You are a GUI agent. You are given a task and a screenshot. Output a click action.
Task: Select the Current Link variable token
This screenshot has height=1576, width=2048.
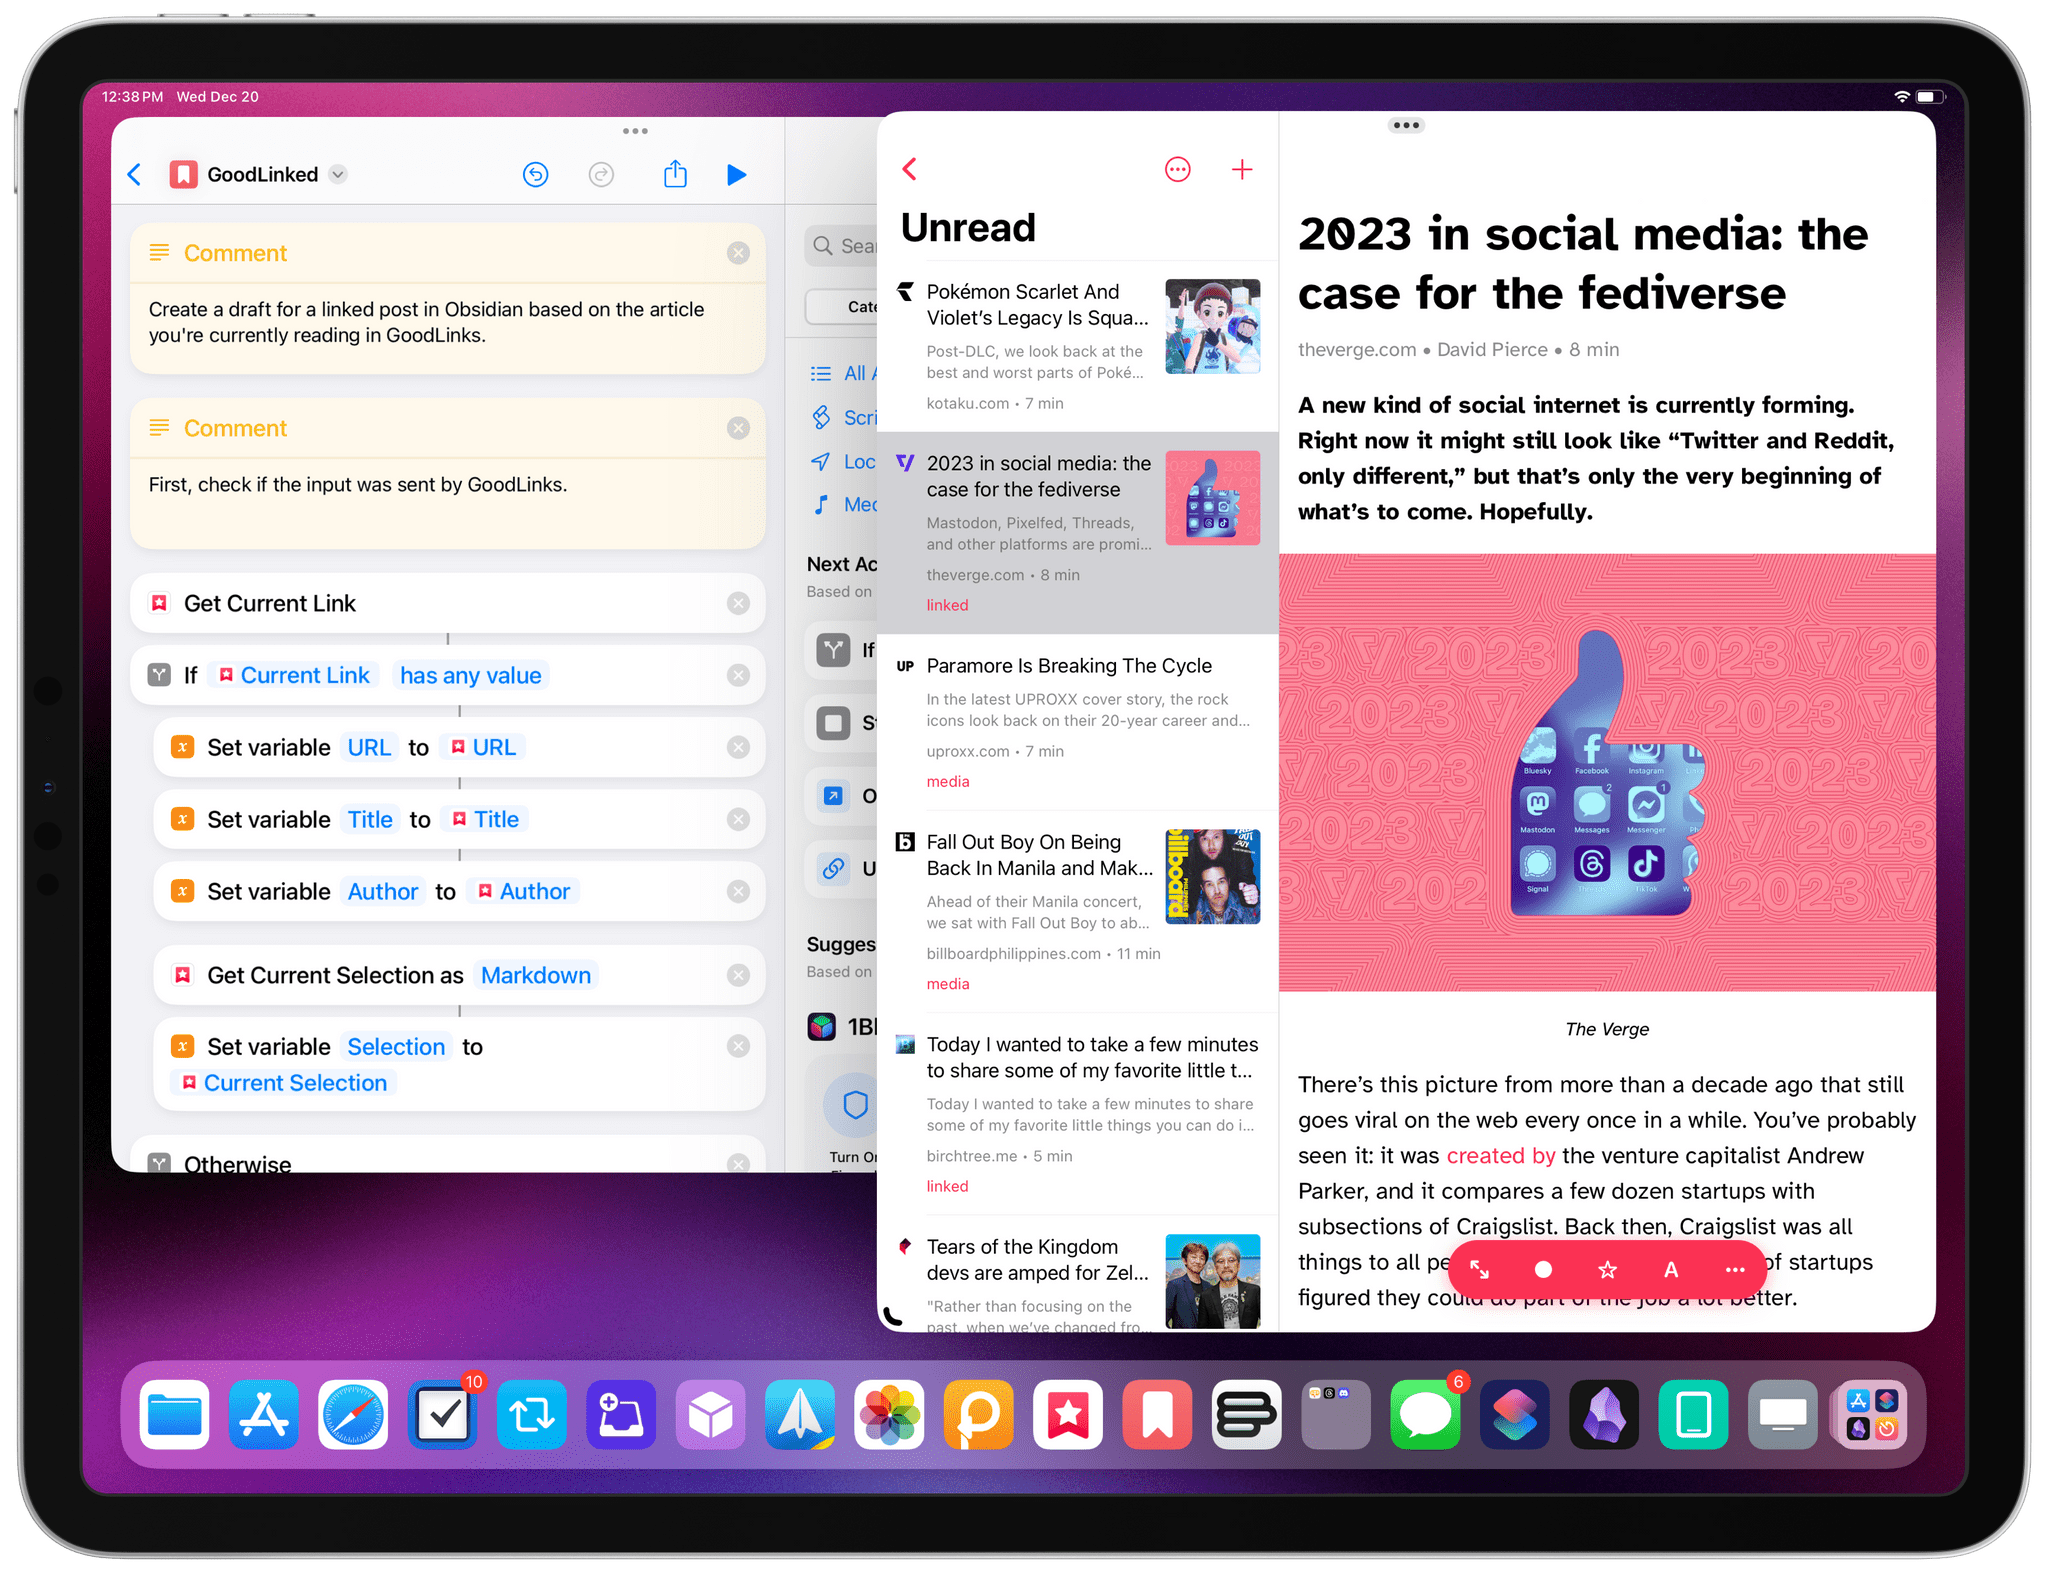(x=294, y=675)
